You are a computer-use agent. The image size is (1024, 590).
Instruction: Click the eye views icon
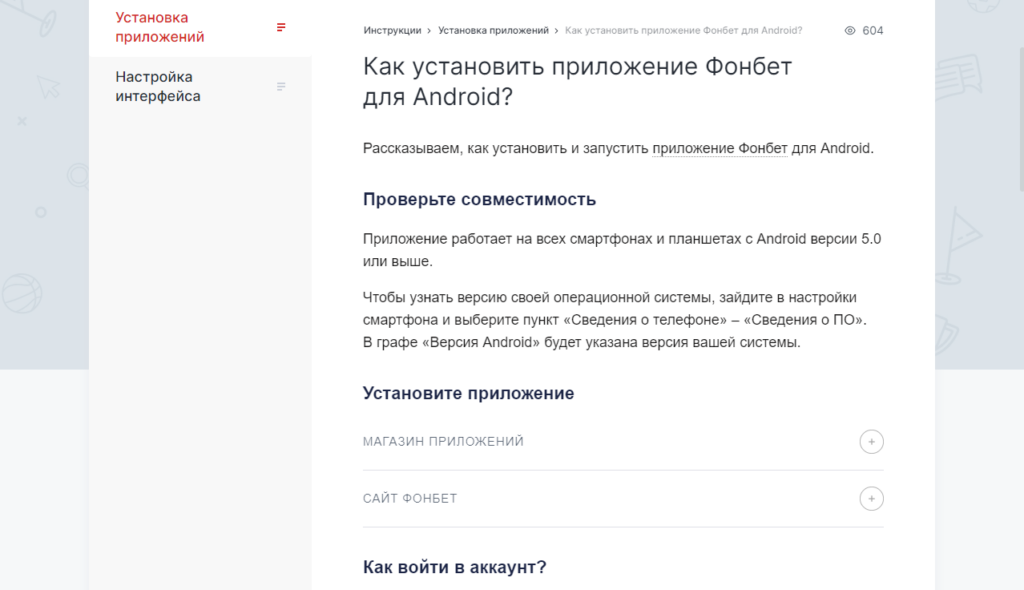click(850, 31)
